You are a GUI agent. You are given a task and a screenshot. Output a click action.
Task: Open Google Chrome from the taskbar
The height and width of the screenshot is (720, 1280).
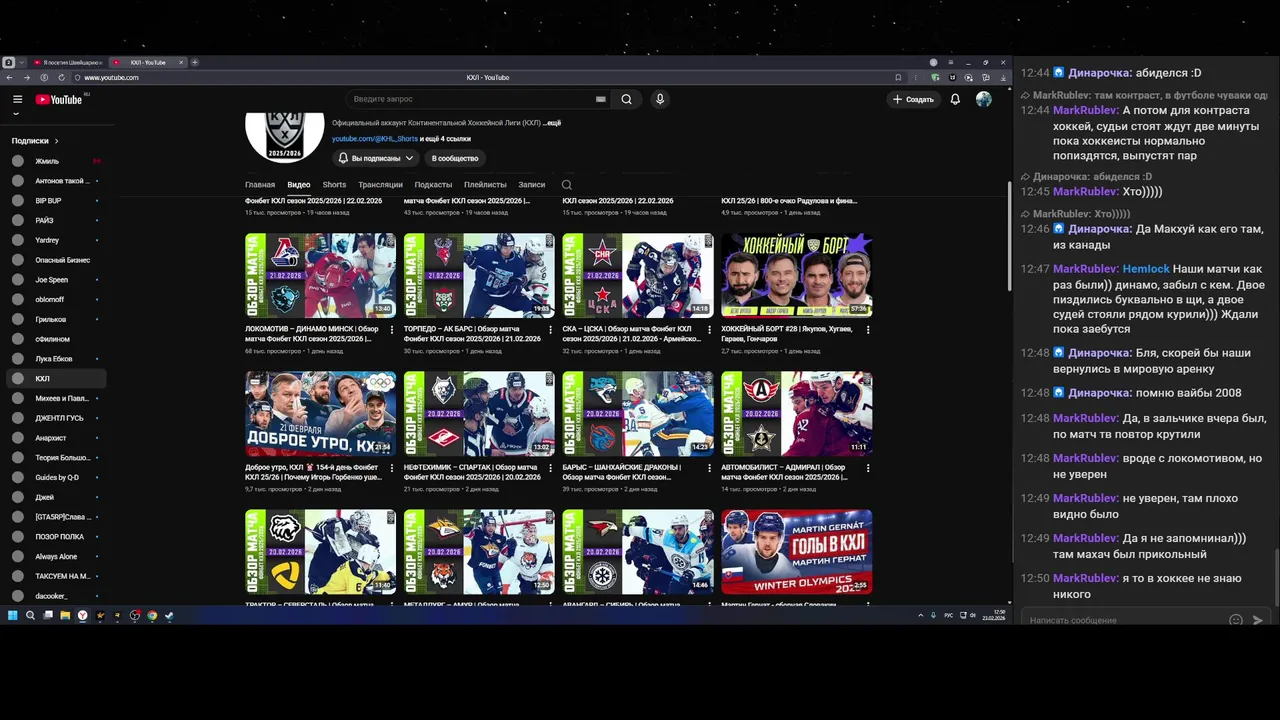pos(152,616)
